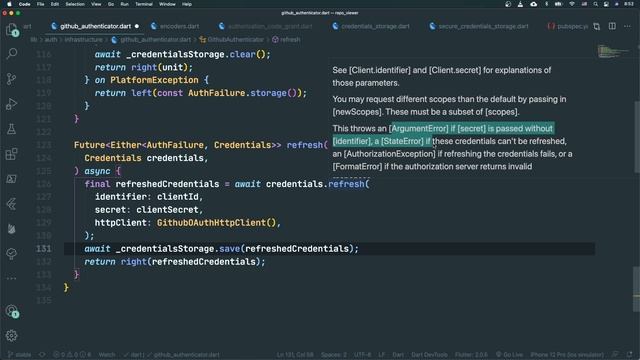Switch to encoders.dart tab

pyautogui.click(x=176, y=26)
